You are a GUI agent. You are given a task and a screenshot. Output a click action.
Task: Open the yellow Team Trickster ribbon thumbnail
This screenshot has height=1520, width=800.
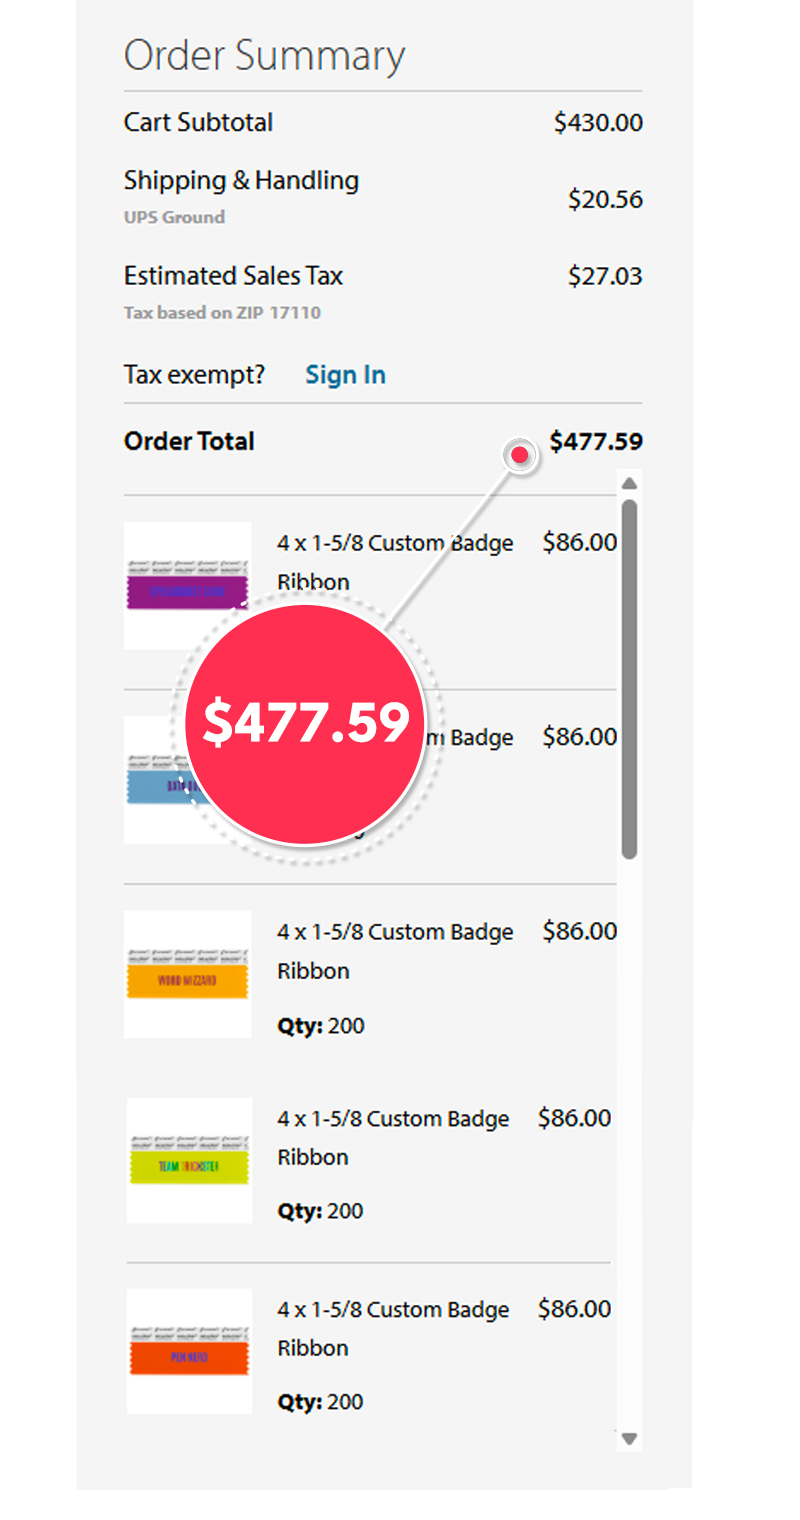[189, 1161]
